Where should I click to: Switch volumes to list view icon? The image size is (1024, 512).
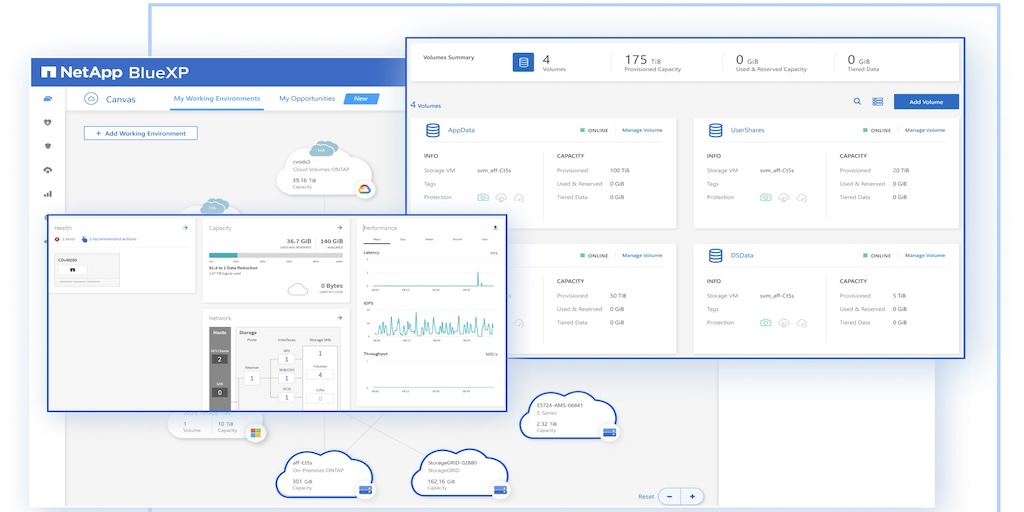(878, 101)
